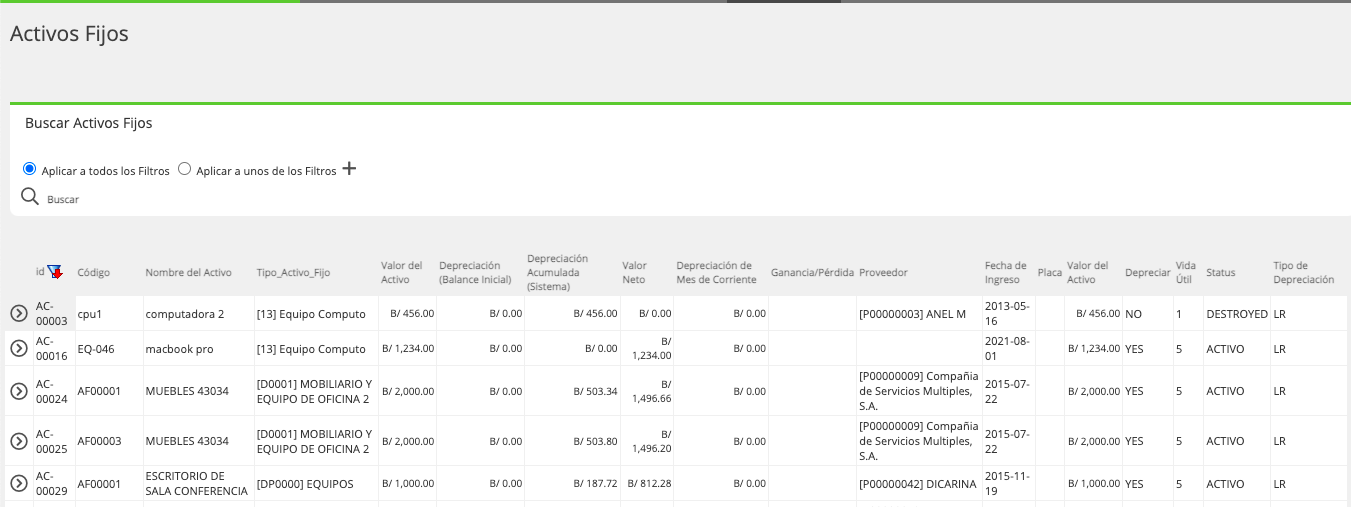
Task: Click the date cell 2015-11-19
Action: click(1006, 483)
